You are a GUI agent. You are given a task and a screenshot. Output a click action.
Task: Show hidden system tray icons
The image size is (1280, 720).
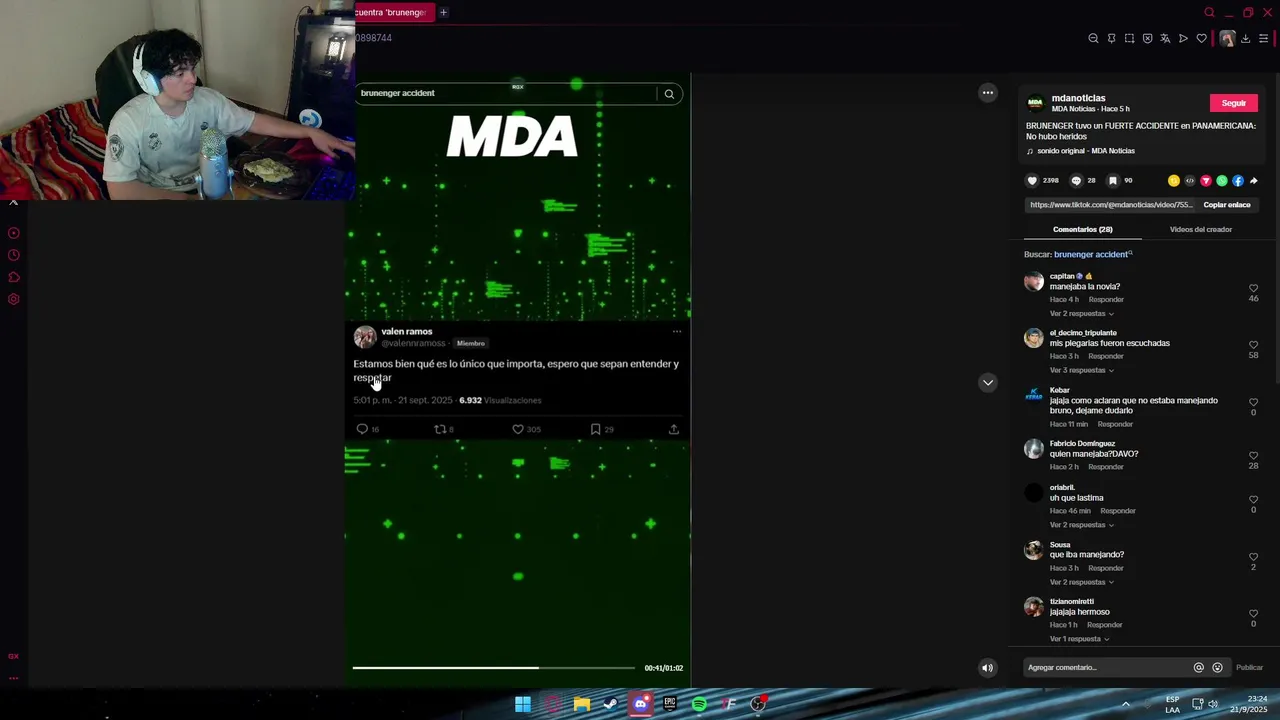click(1125, 704)
